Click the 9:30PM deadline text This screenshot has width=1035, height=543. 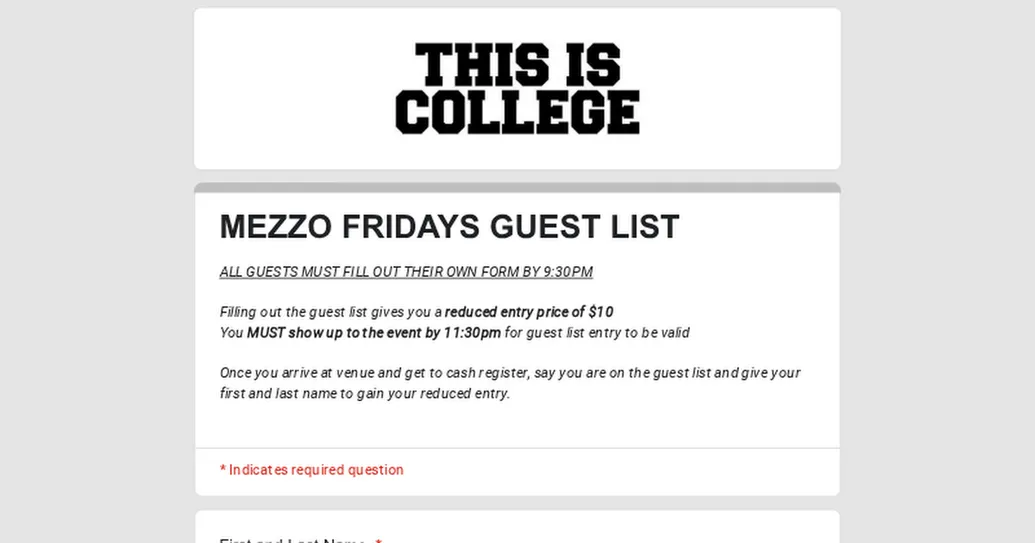coord(568,272)
